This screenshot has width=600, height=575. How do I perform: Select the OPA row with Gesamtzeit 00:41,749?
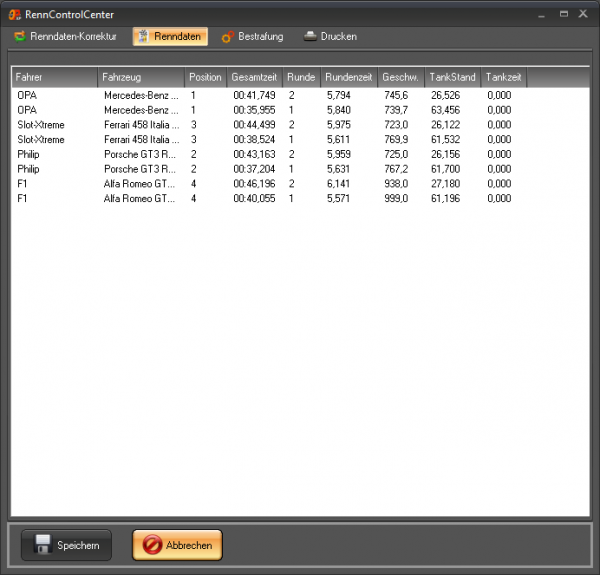tap(300, 95)
